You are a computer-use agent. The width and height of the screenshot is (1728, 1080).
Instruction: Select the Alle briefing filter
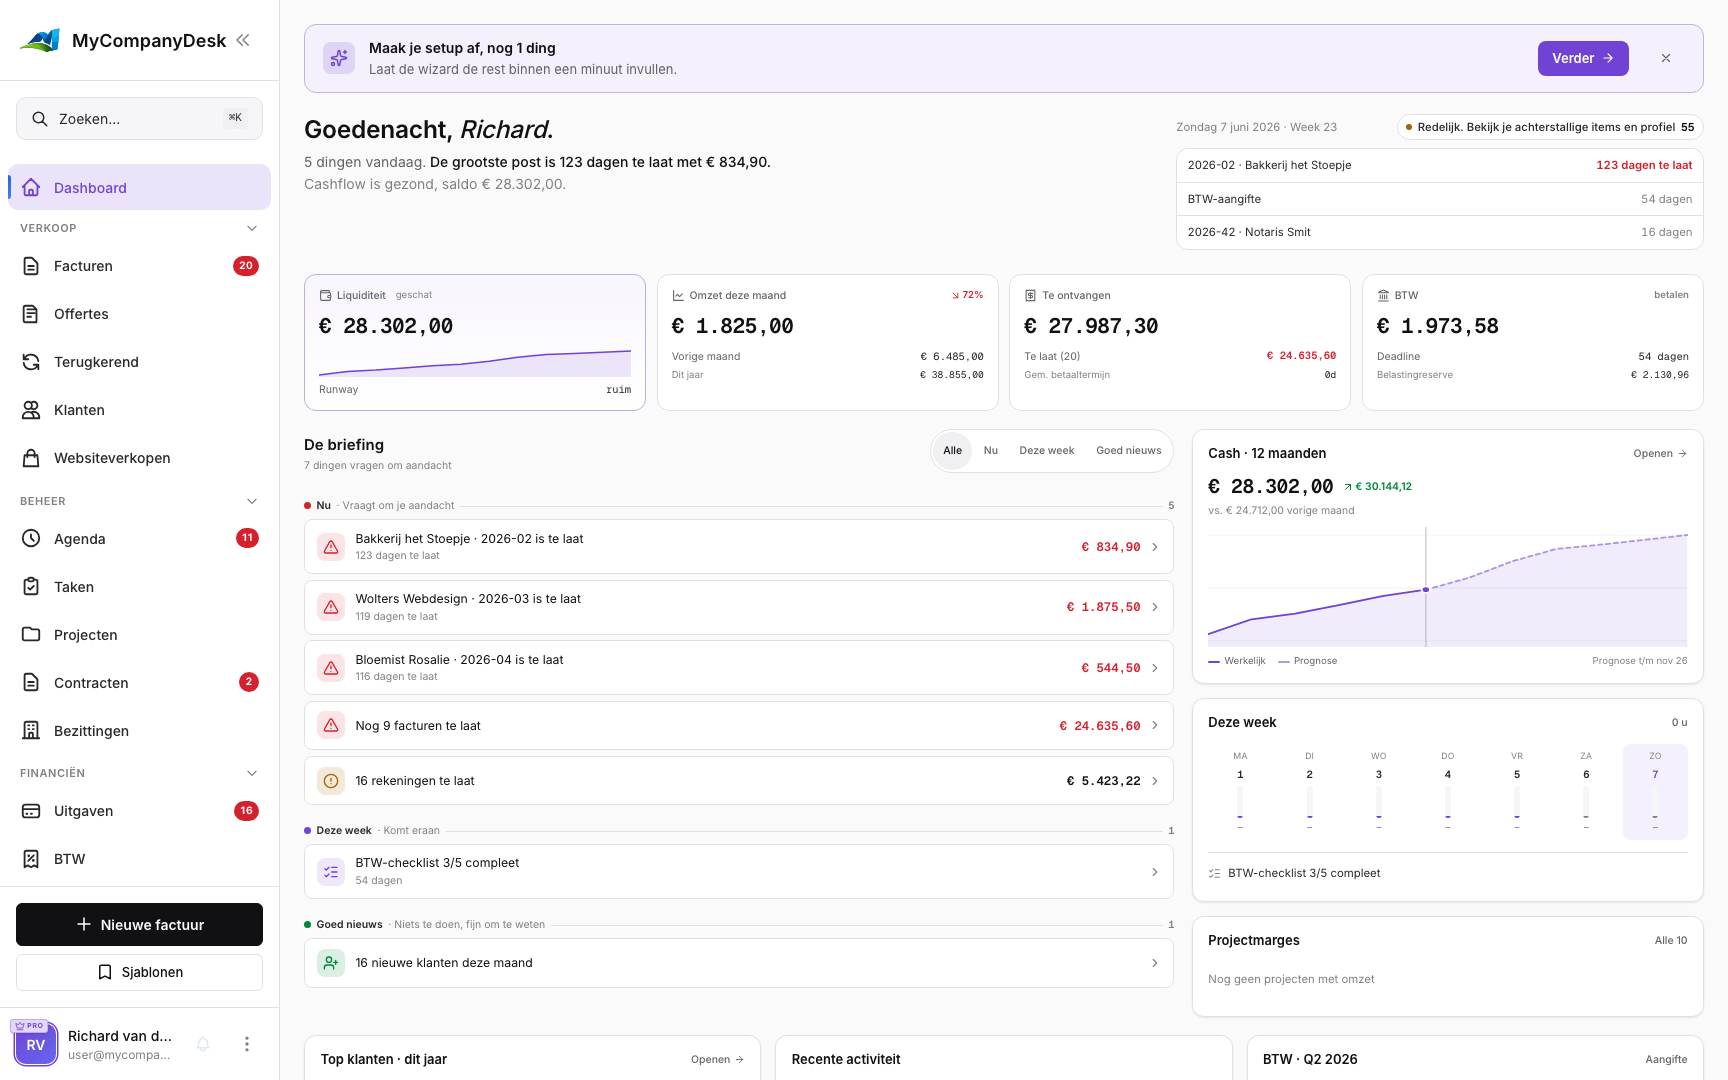pos(953,451)
